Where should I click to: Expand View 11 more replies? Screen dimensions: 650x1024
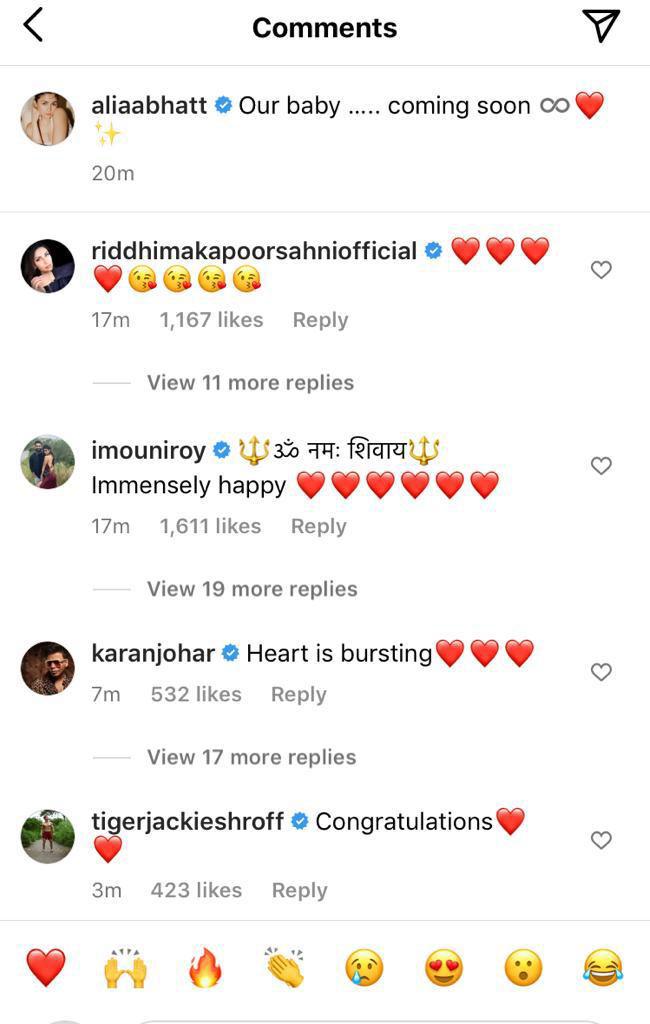[250, 382]
